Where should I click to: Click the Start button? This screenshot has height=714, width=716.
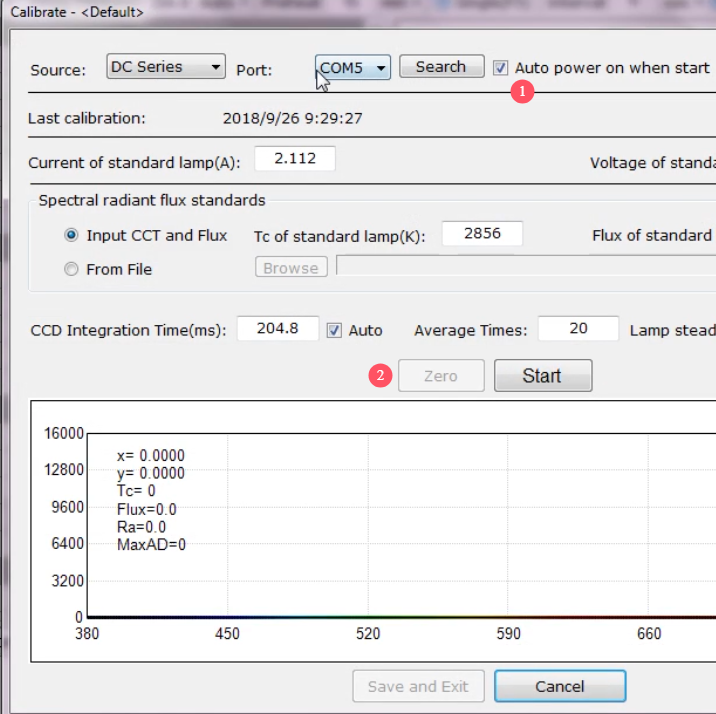pos(543,376)
